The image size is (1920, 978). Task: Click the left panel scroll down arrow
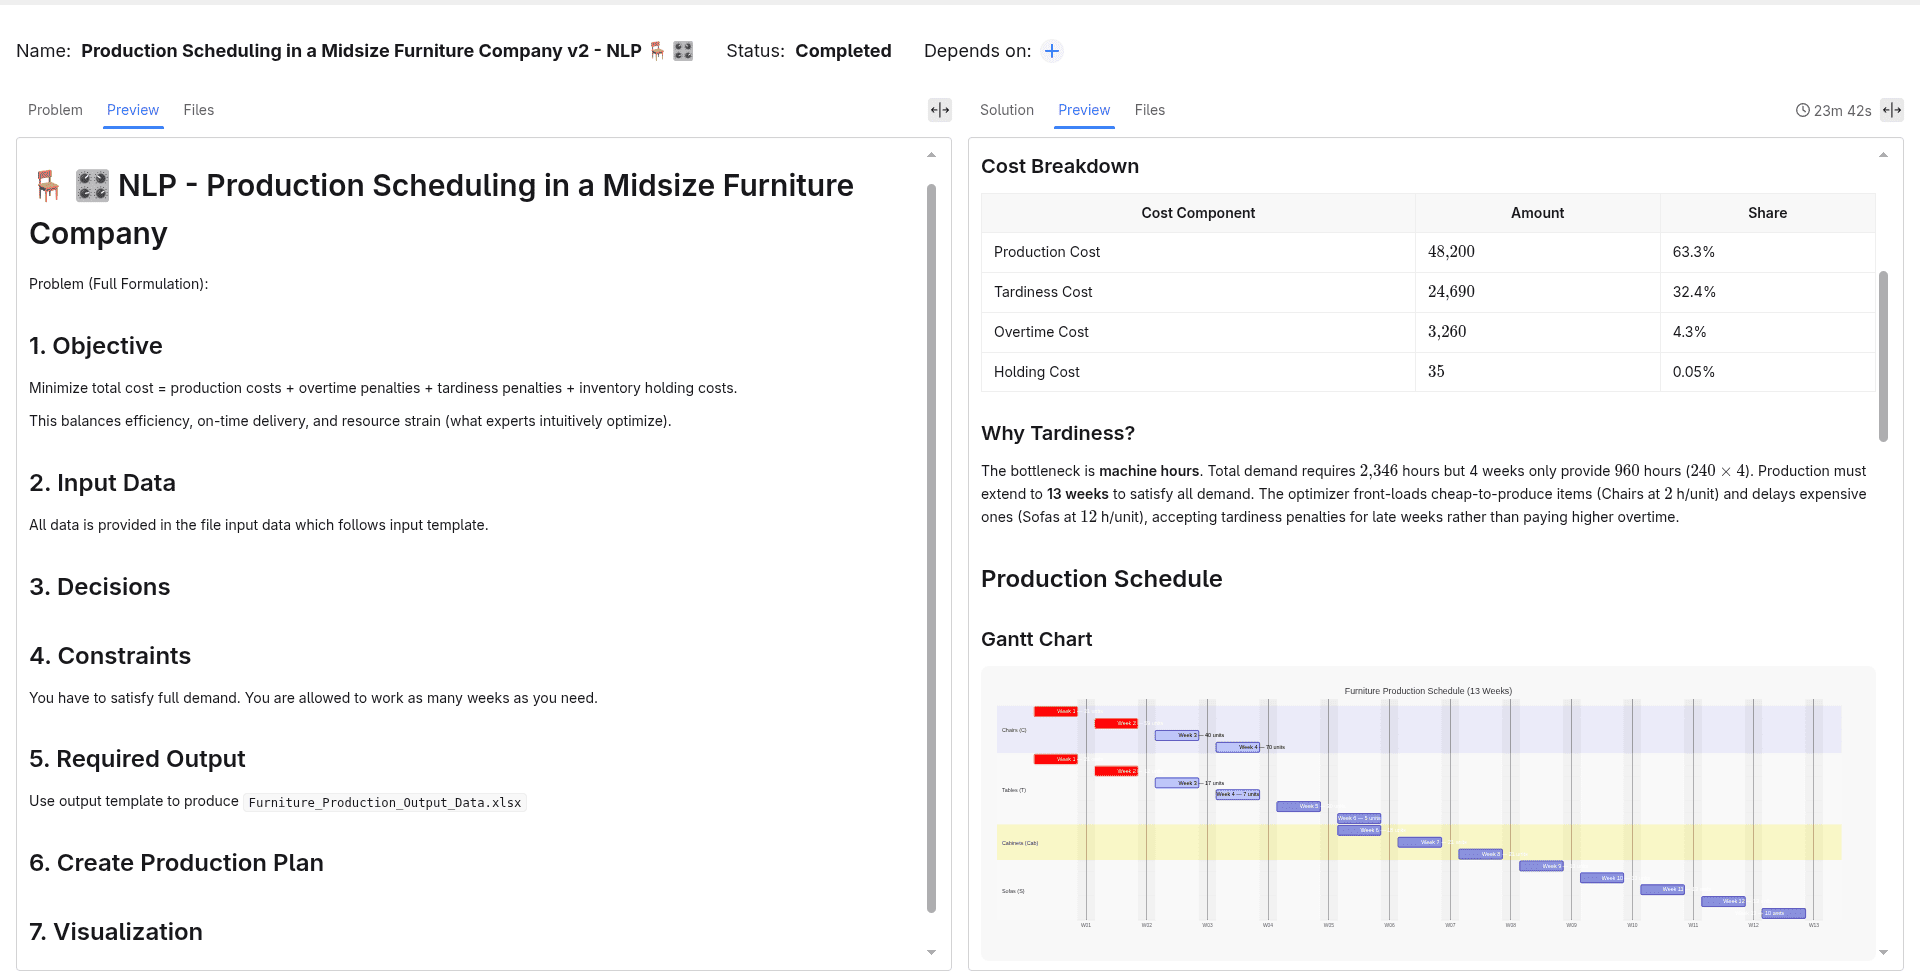931,953
